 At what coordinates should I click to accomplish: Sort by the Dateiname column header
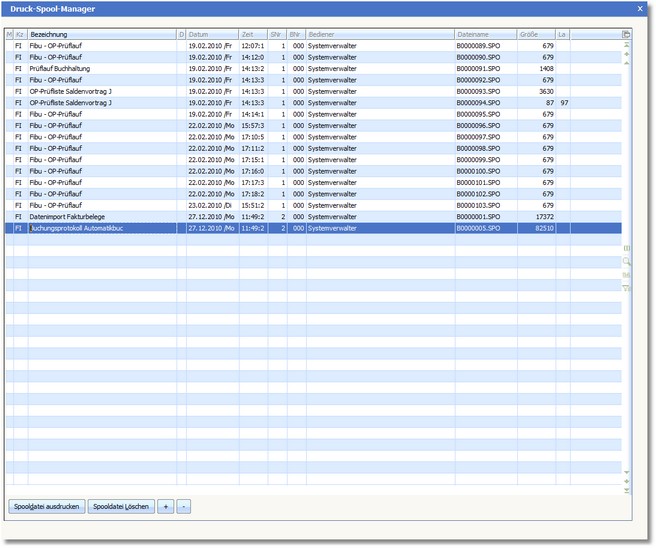click(484, 34)
